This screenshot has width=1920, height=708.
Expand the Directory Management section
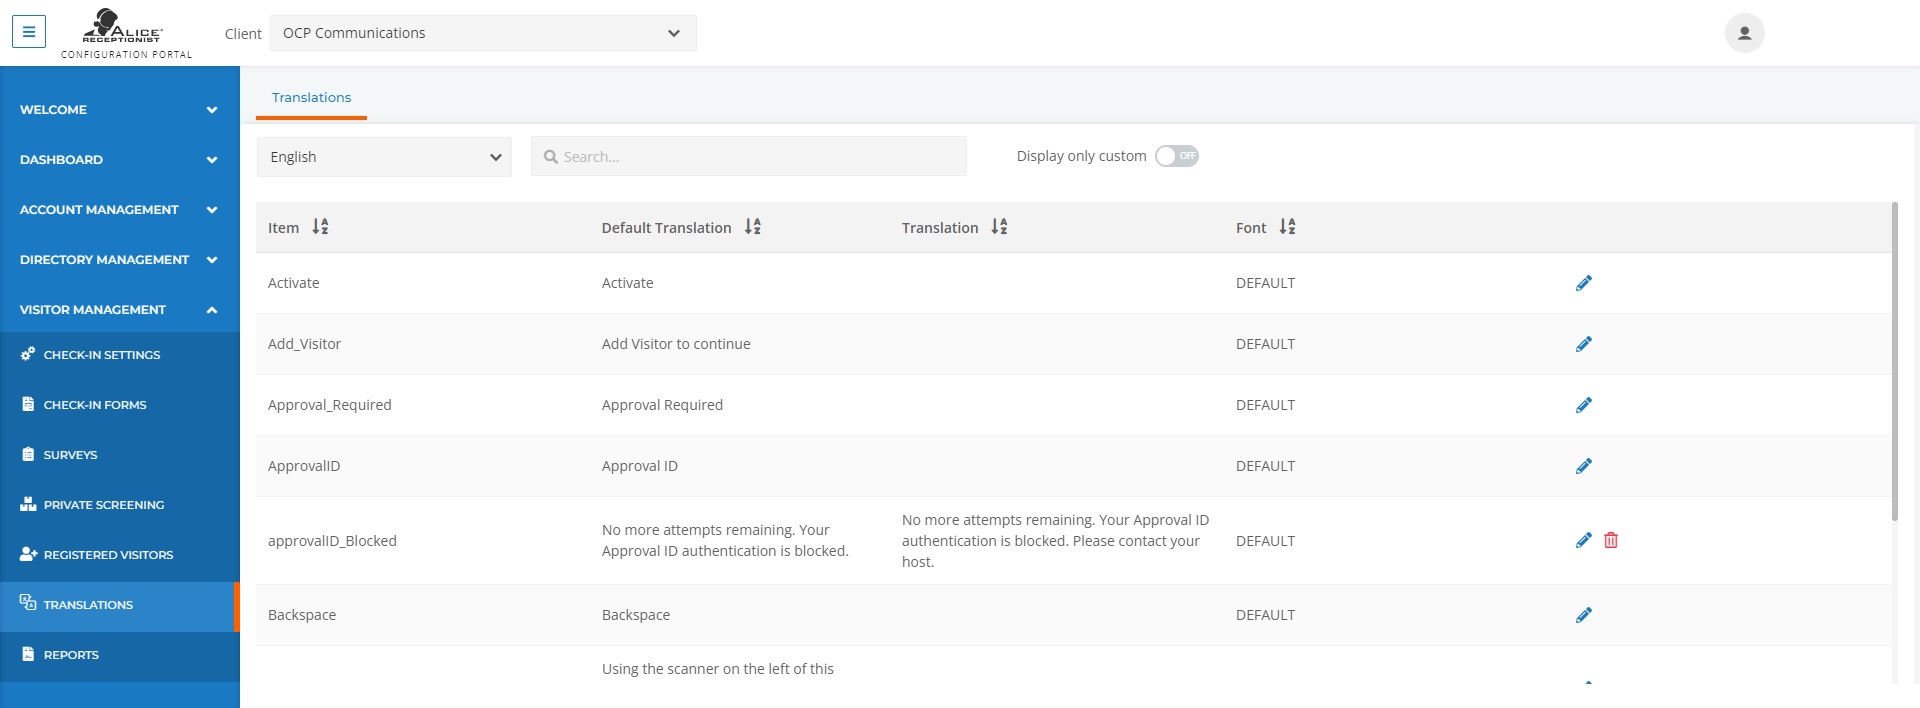(120, 259)
